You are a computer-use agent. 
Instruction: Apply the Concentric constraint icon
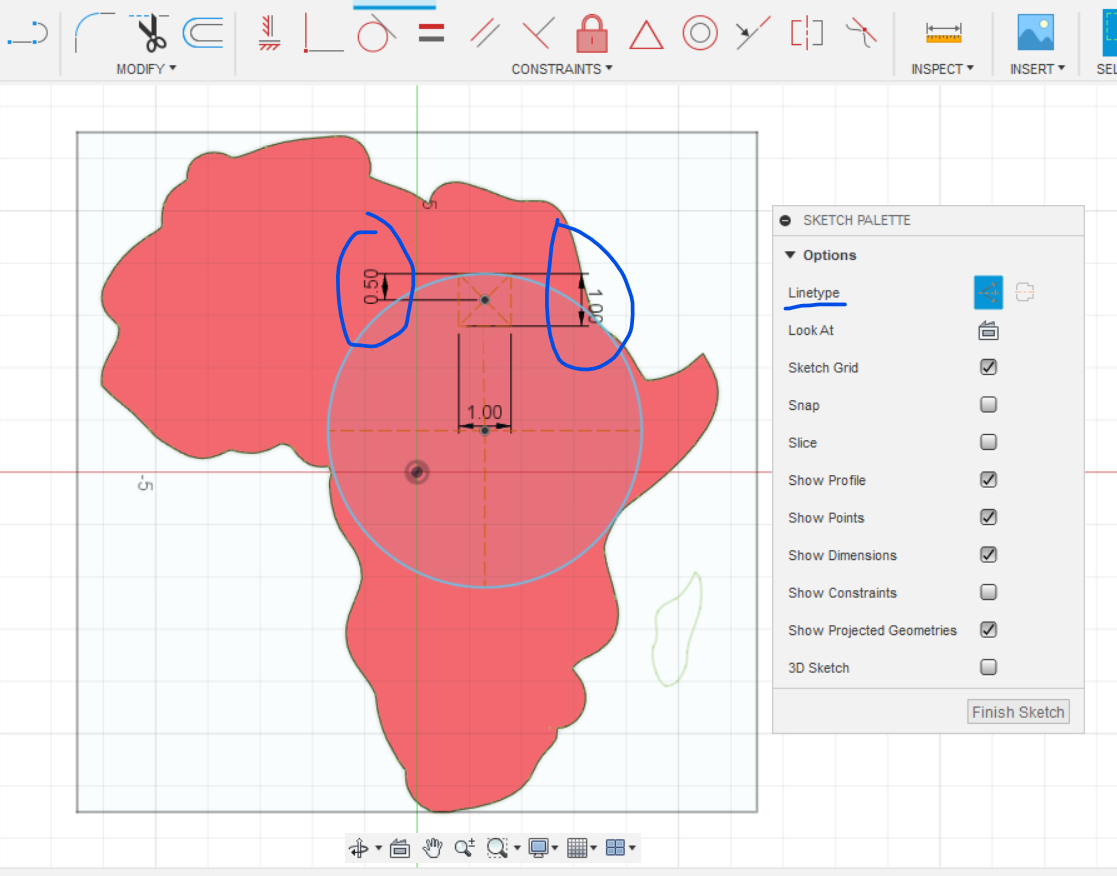click(x=700, y=31)
